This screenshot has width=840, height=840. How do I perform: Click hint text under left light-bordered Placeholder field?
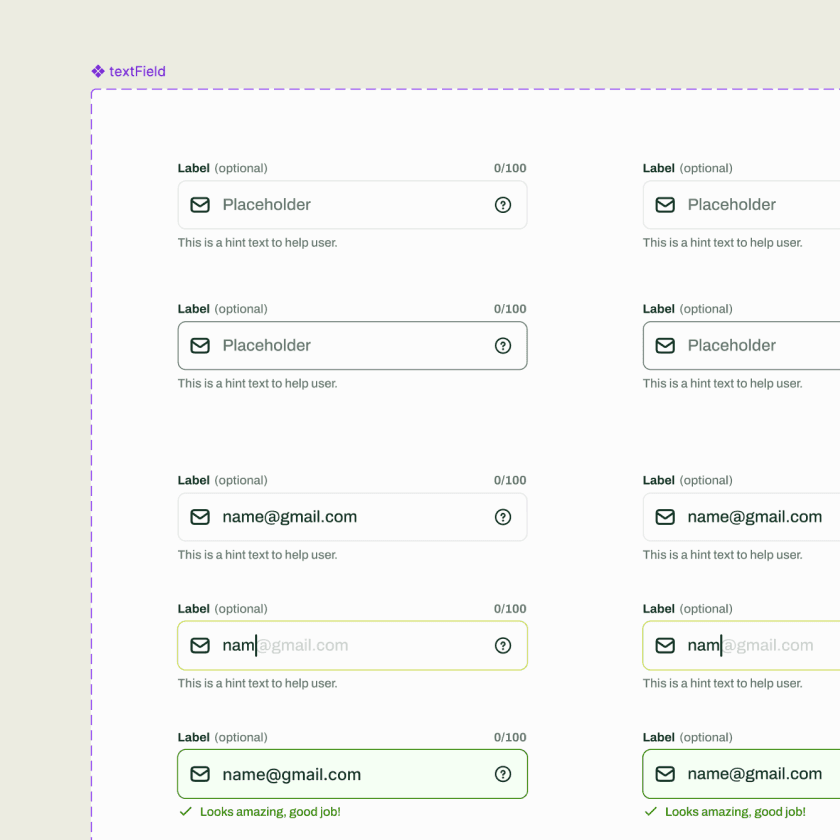click(258, 243)
